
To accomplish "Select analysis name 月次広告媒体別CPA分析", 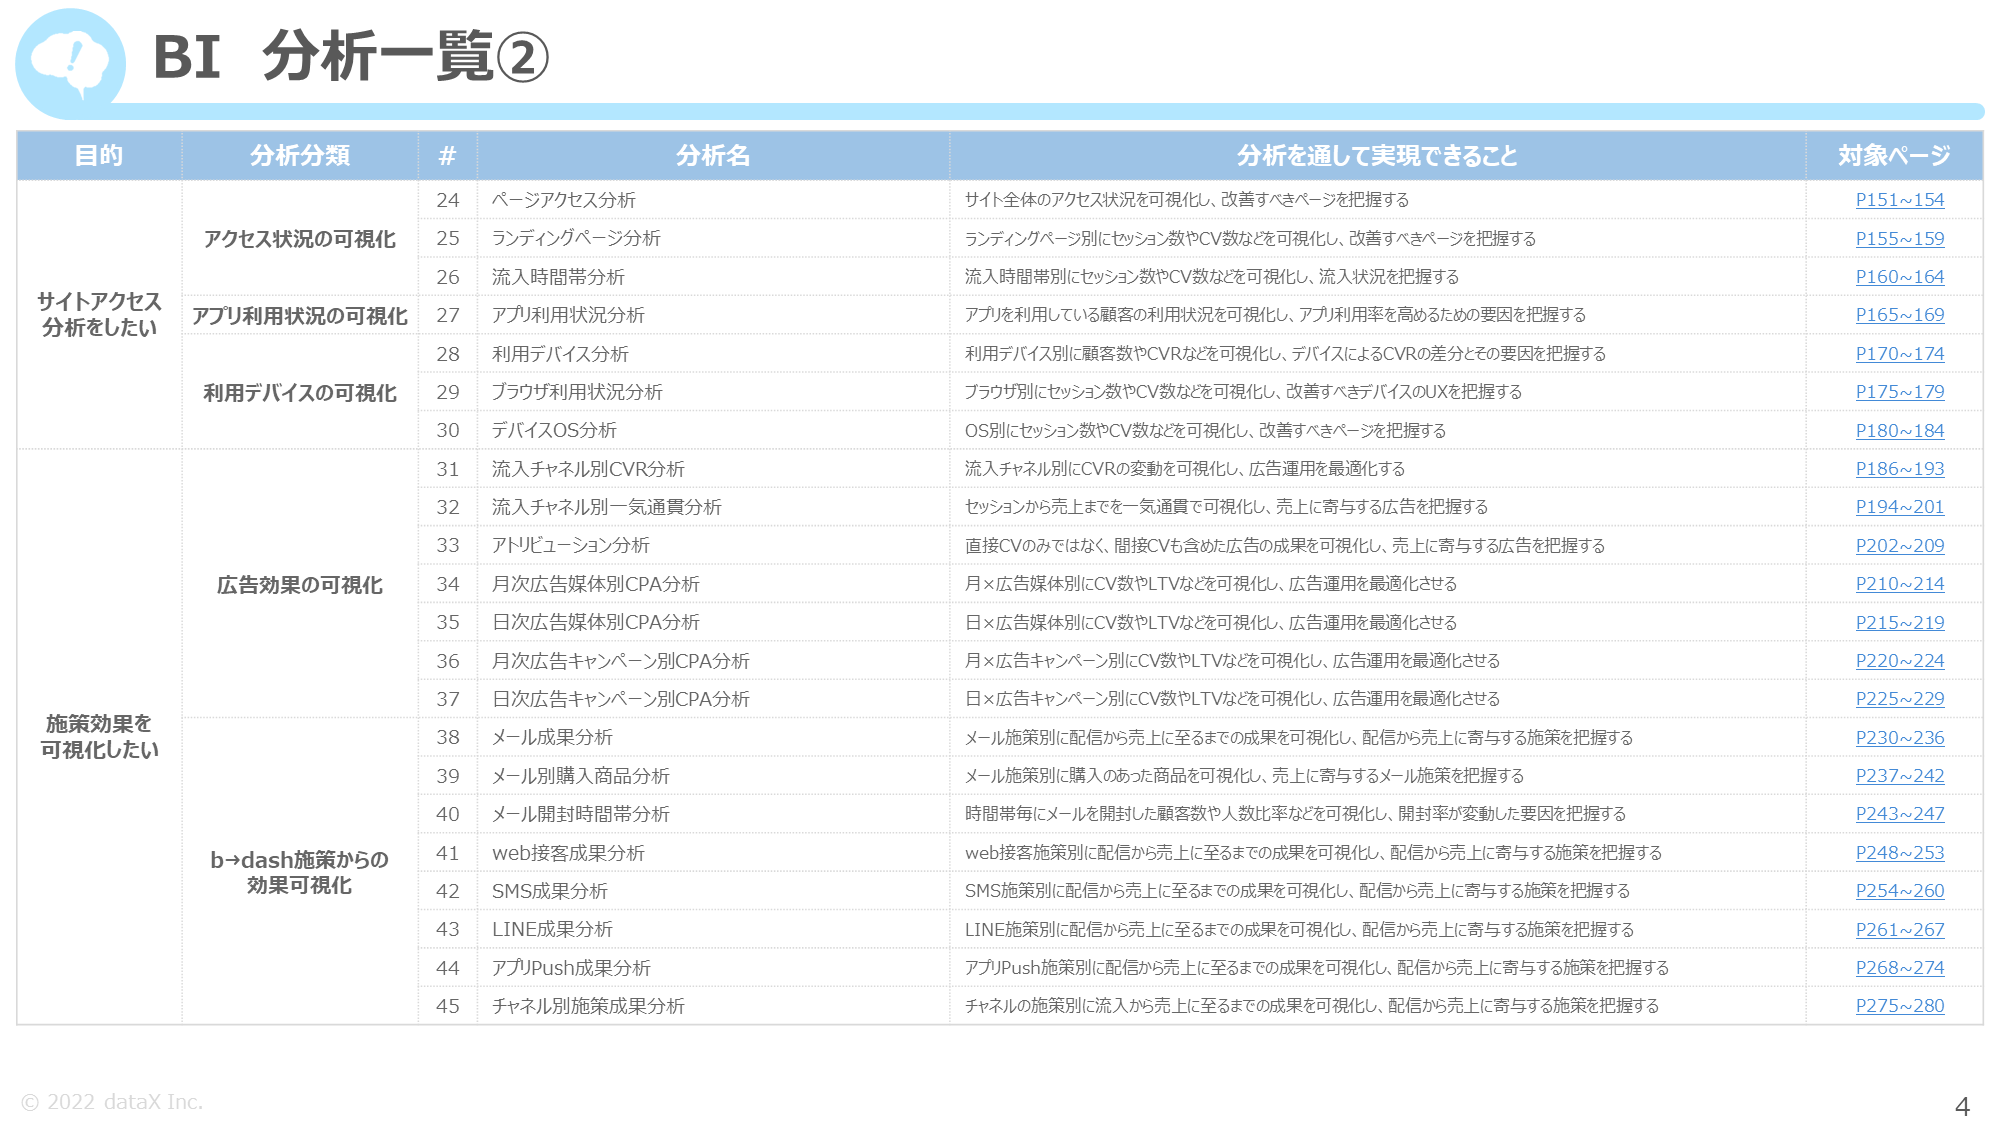I will (x=596, y=584).
